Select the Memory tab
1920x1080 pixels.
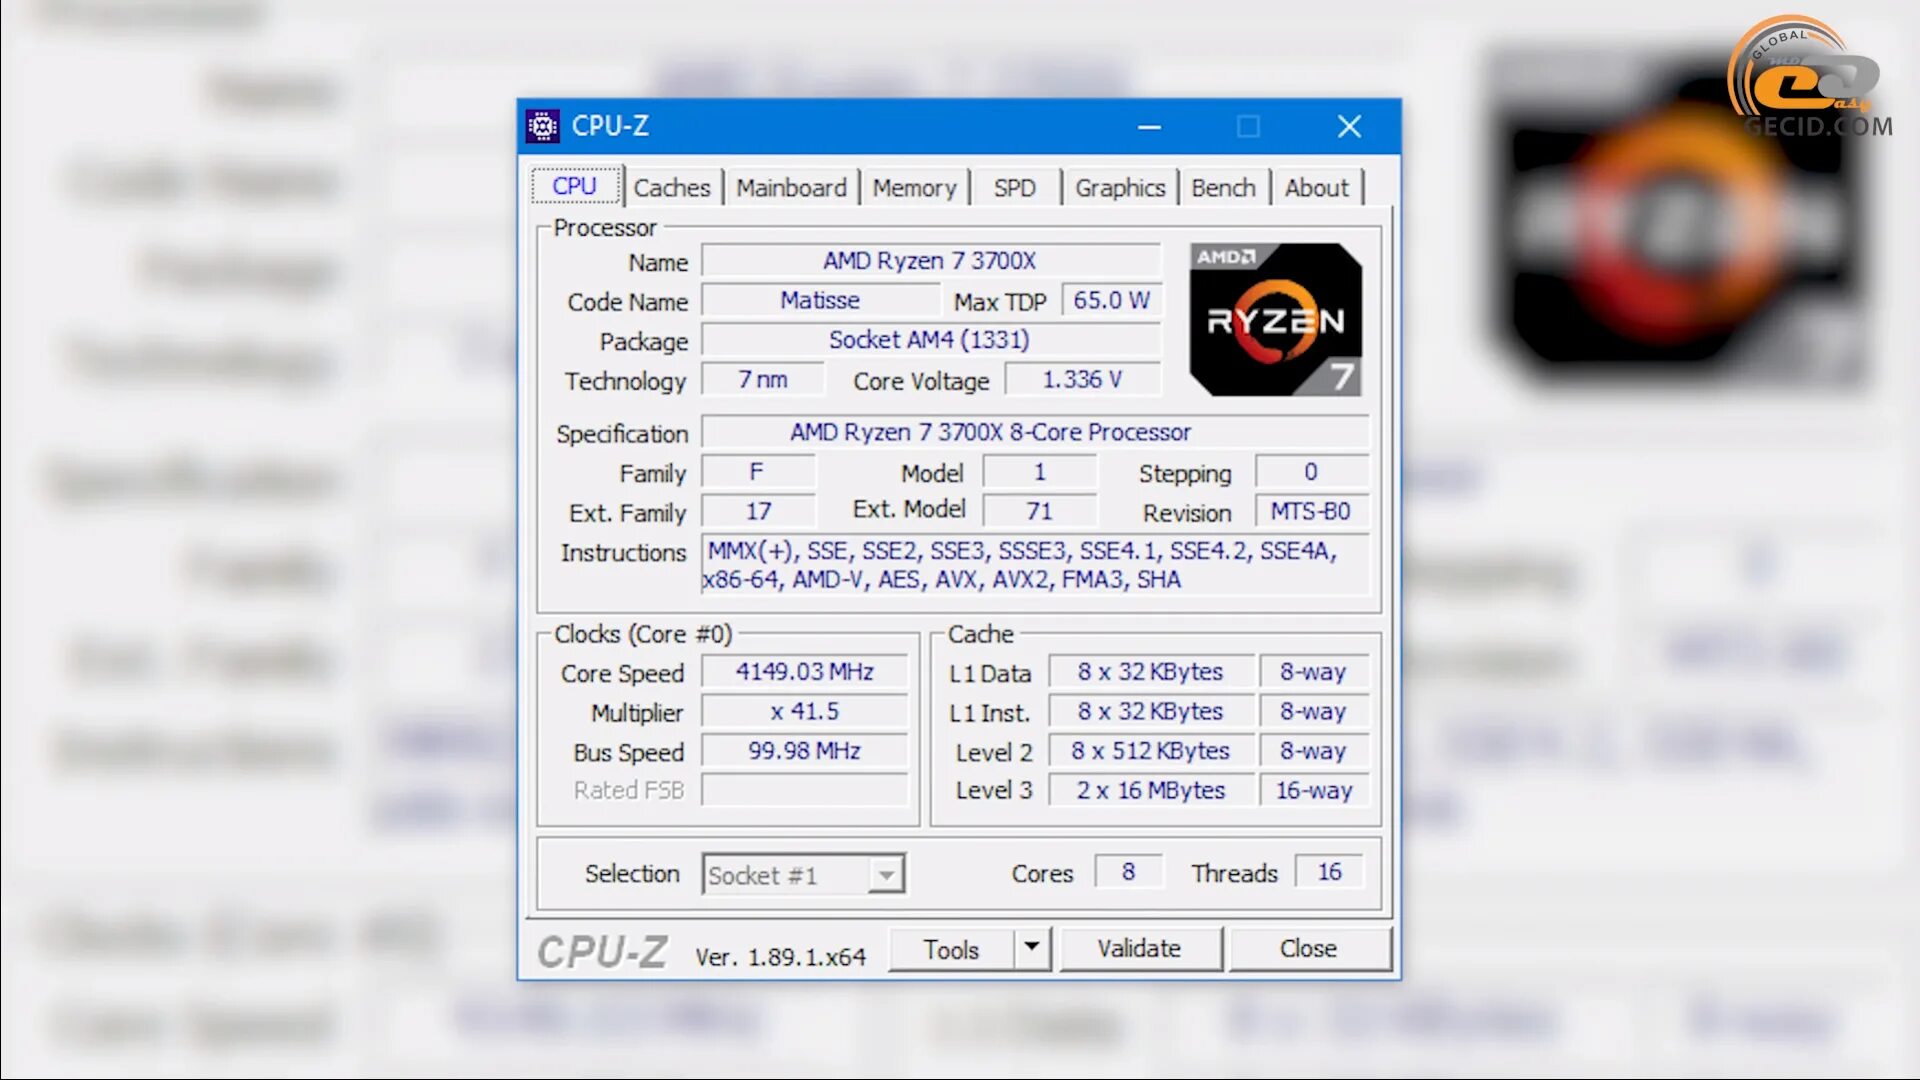914,188
